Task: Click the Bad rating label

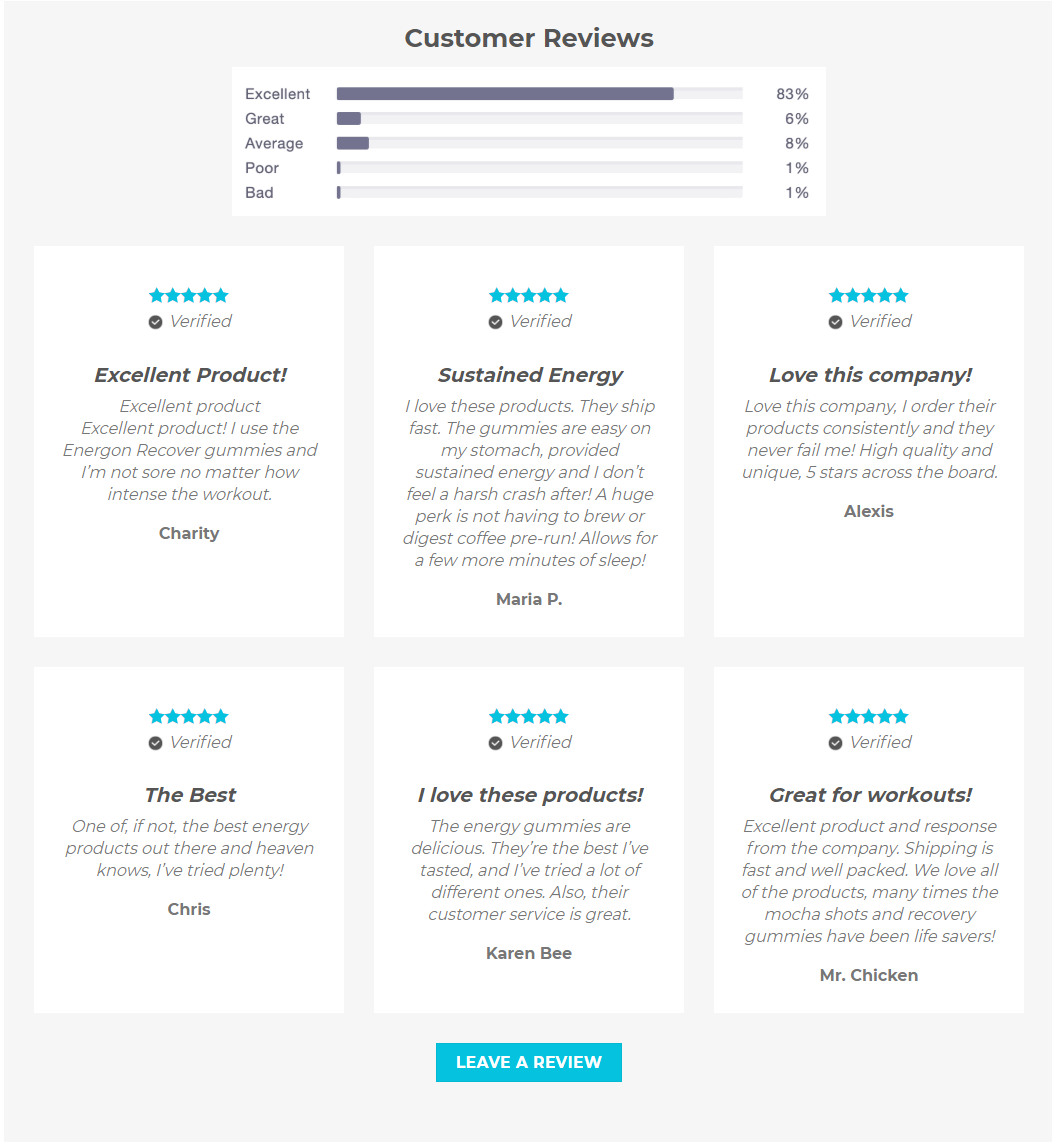Action: 259,193
